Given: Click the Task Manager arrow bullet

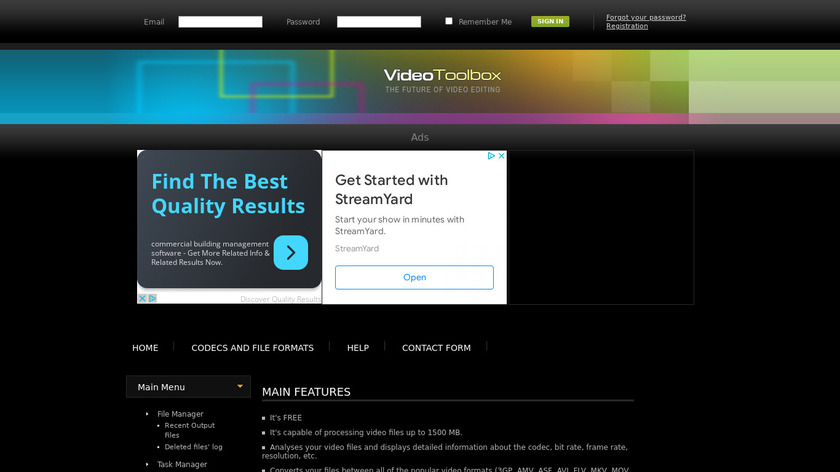Looking at the screenshot, I should pyautogui.click(x=147, y=464).
